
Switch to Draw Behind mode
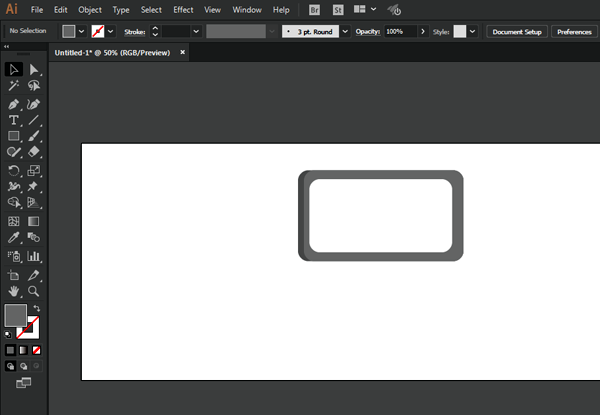pos(23,366)
